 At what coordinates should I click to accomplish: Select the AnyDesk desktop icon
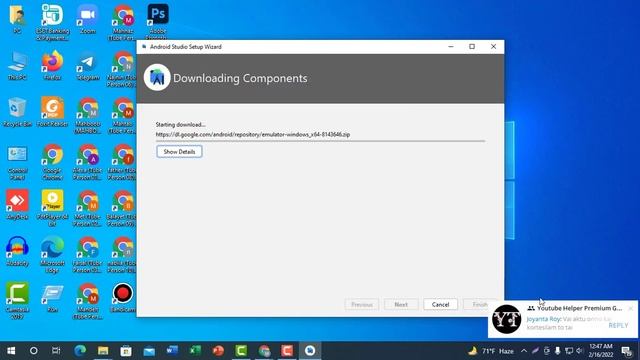[x=17, y=205]
